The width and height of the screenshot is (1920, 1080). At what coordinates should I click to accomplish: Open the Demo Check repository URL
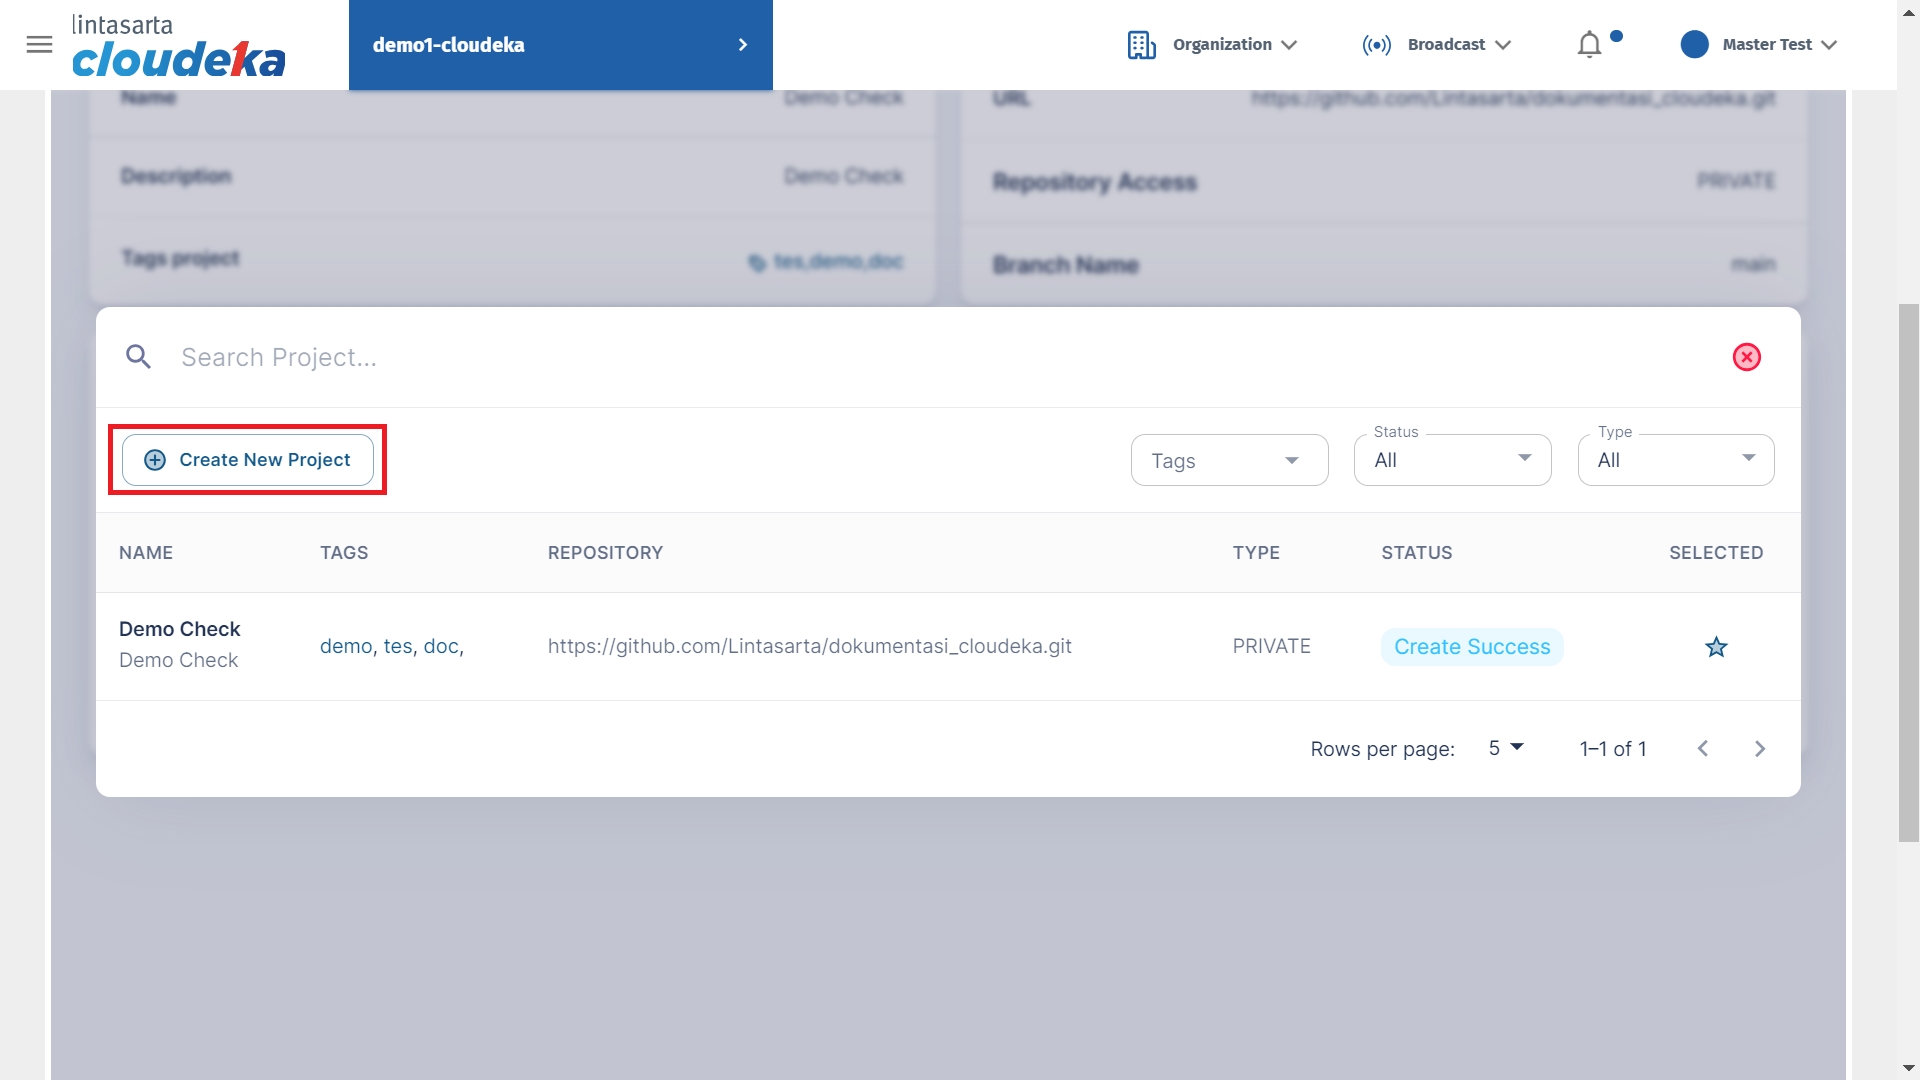[809, 646]
